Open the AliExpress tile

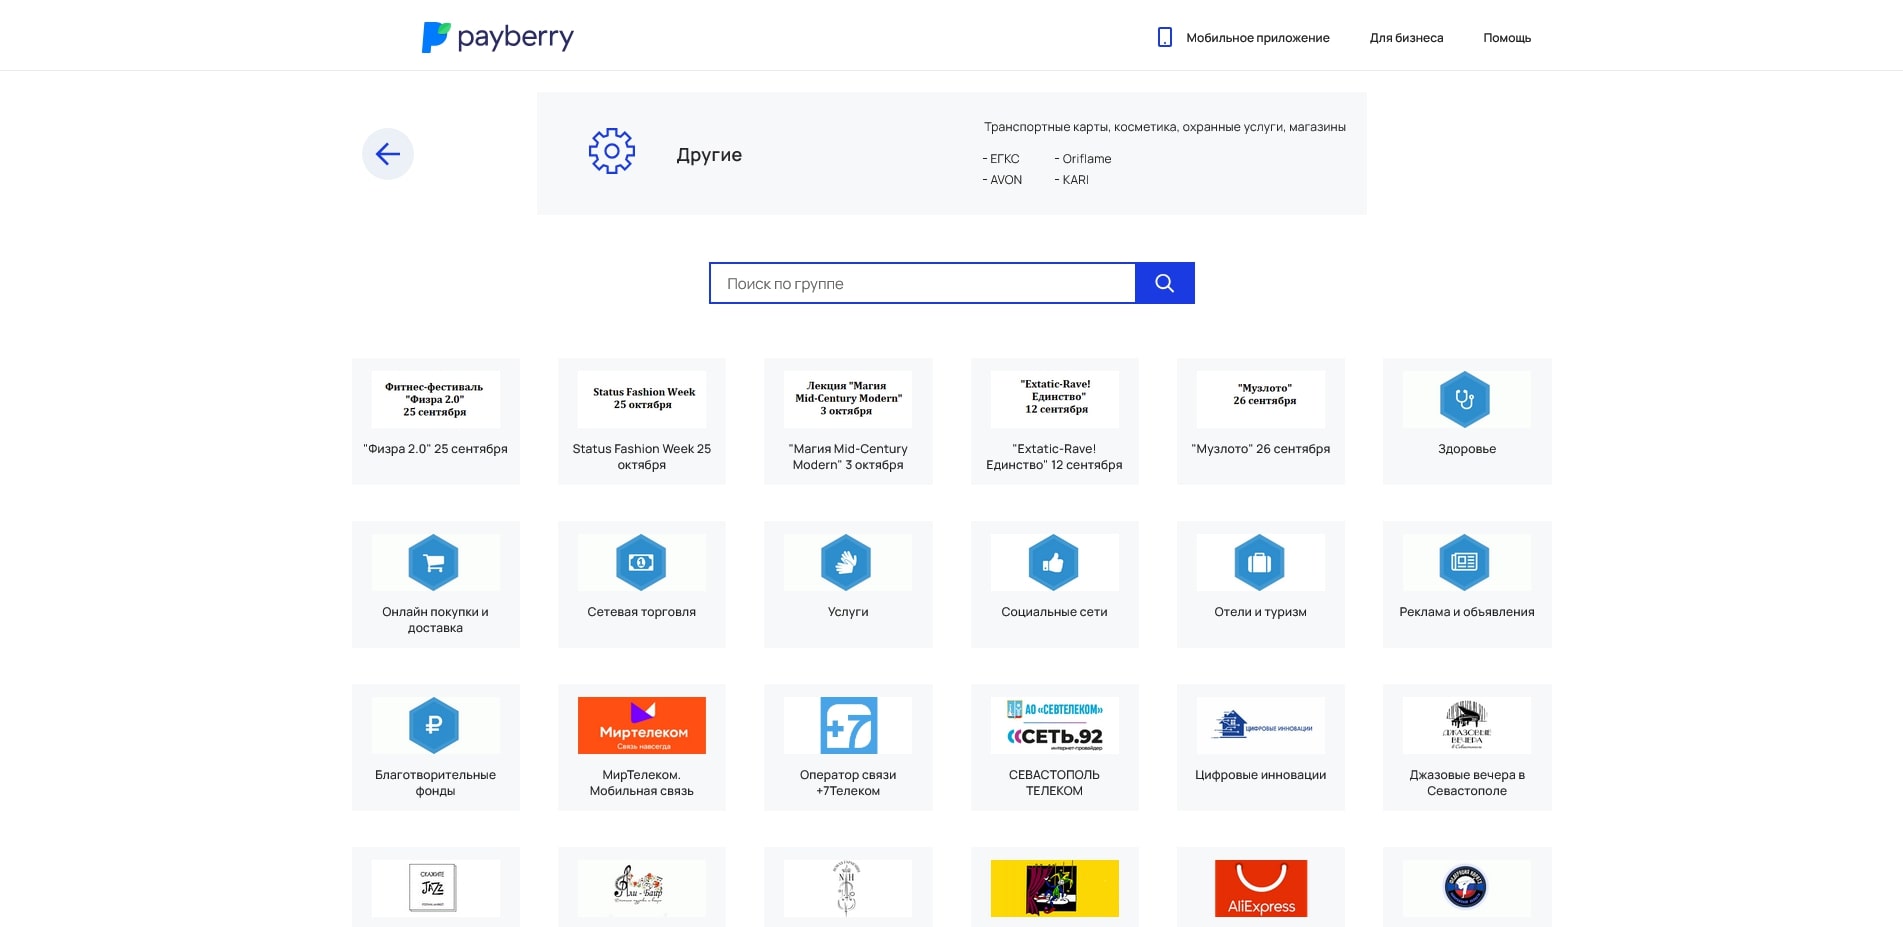click(x=1259, y=887)
